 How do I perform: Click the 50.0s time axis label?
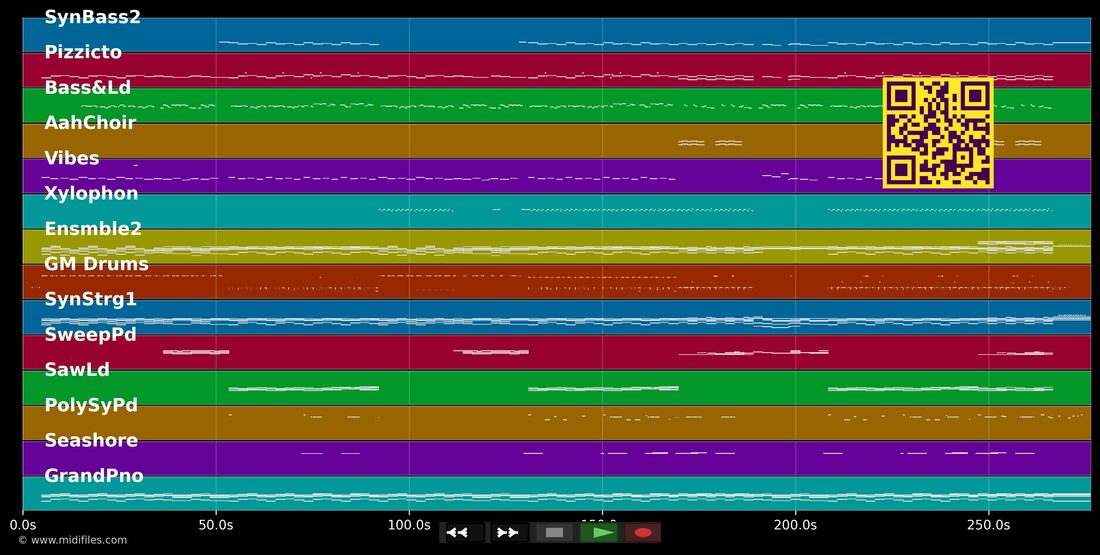pos(216,524)
